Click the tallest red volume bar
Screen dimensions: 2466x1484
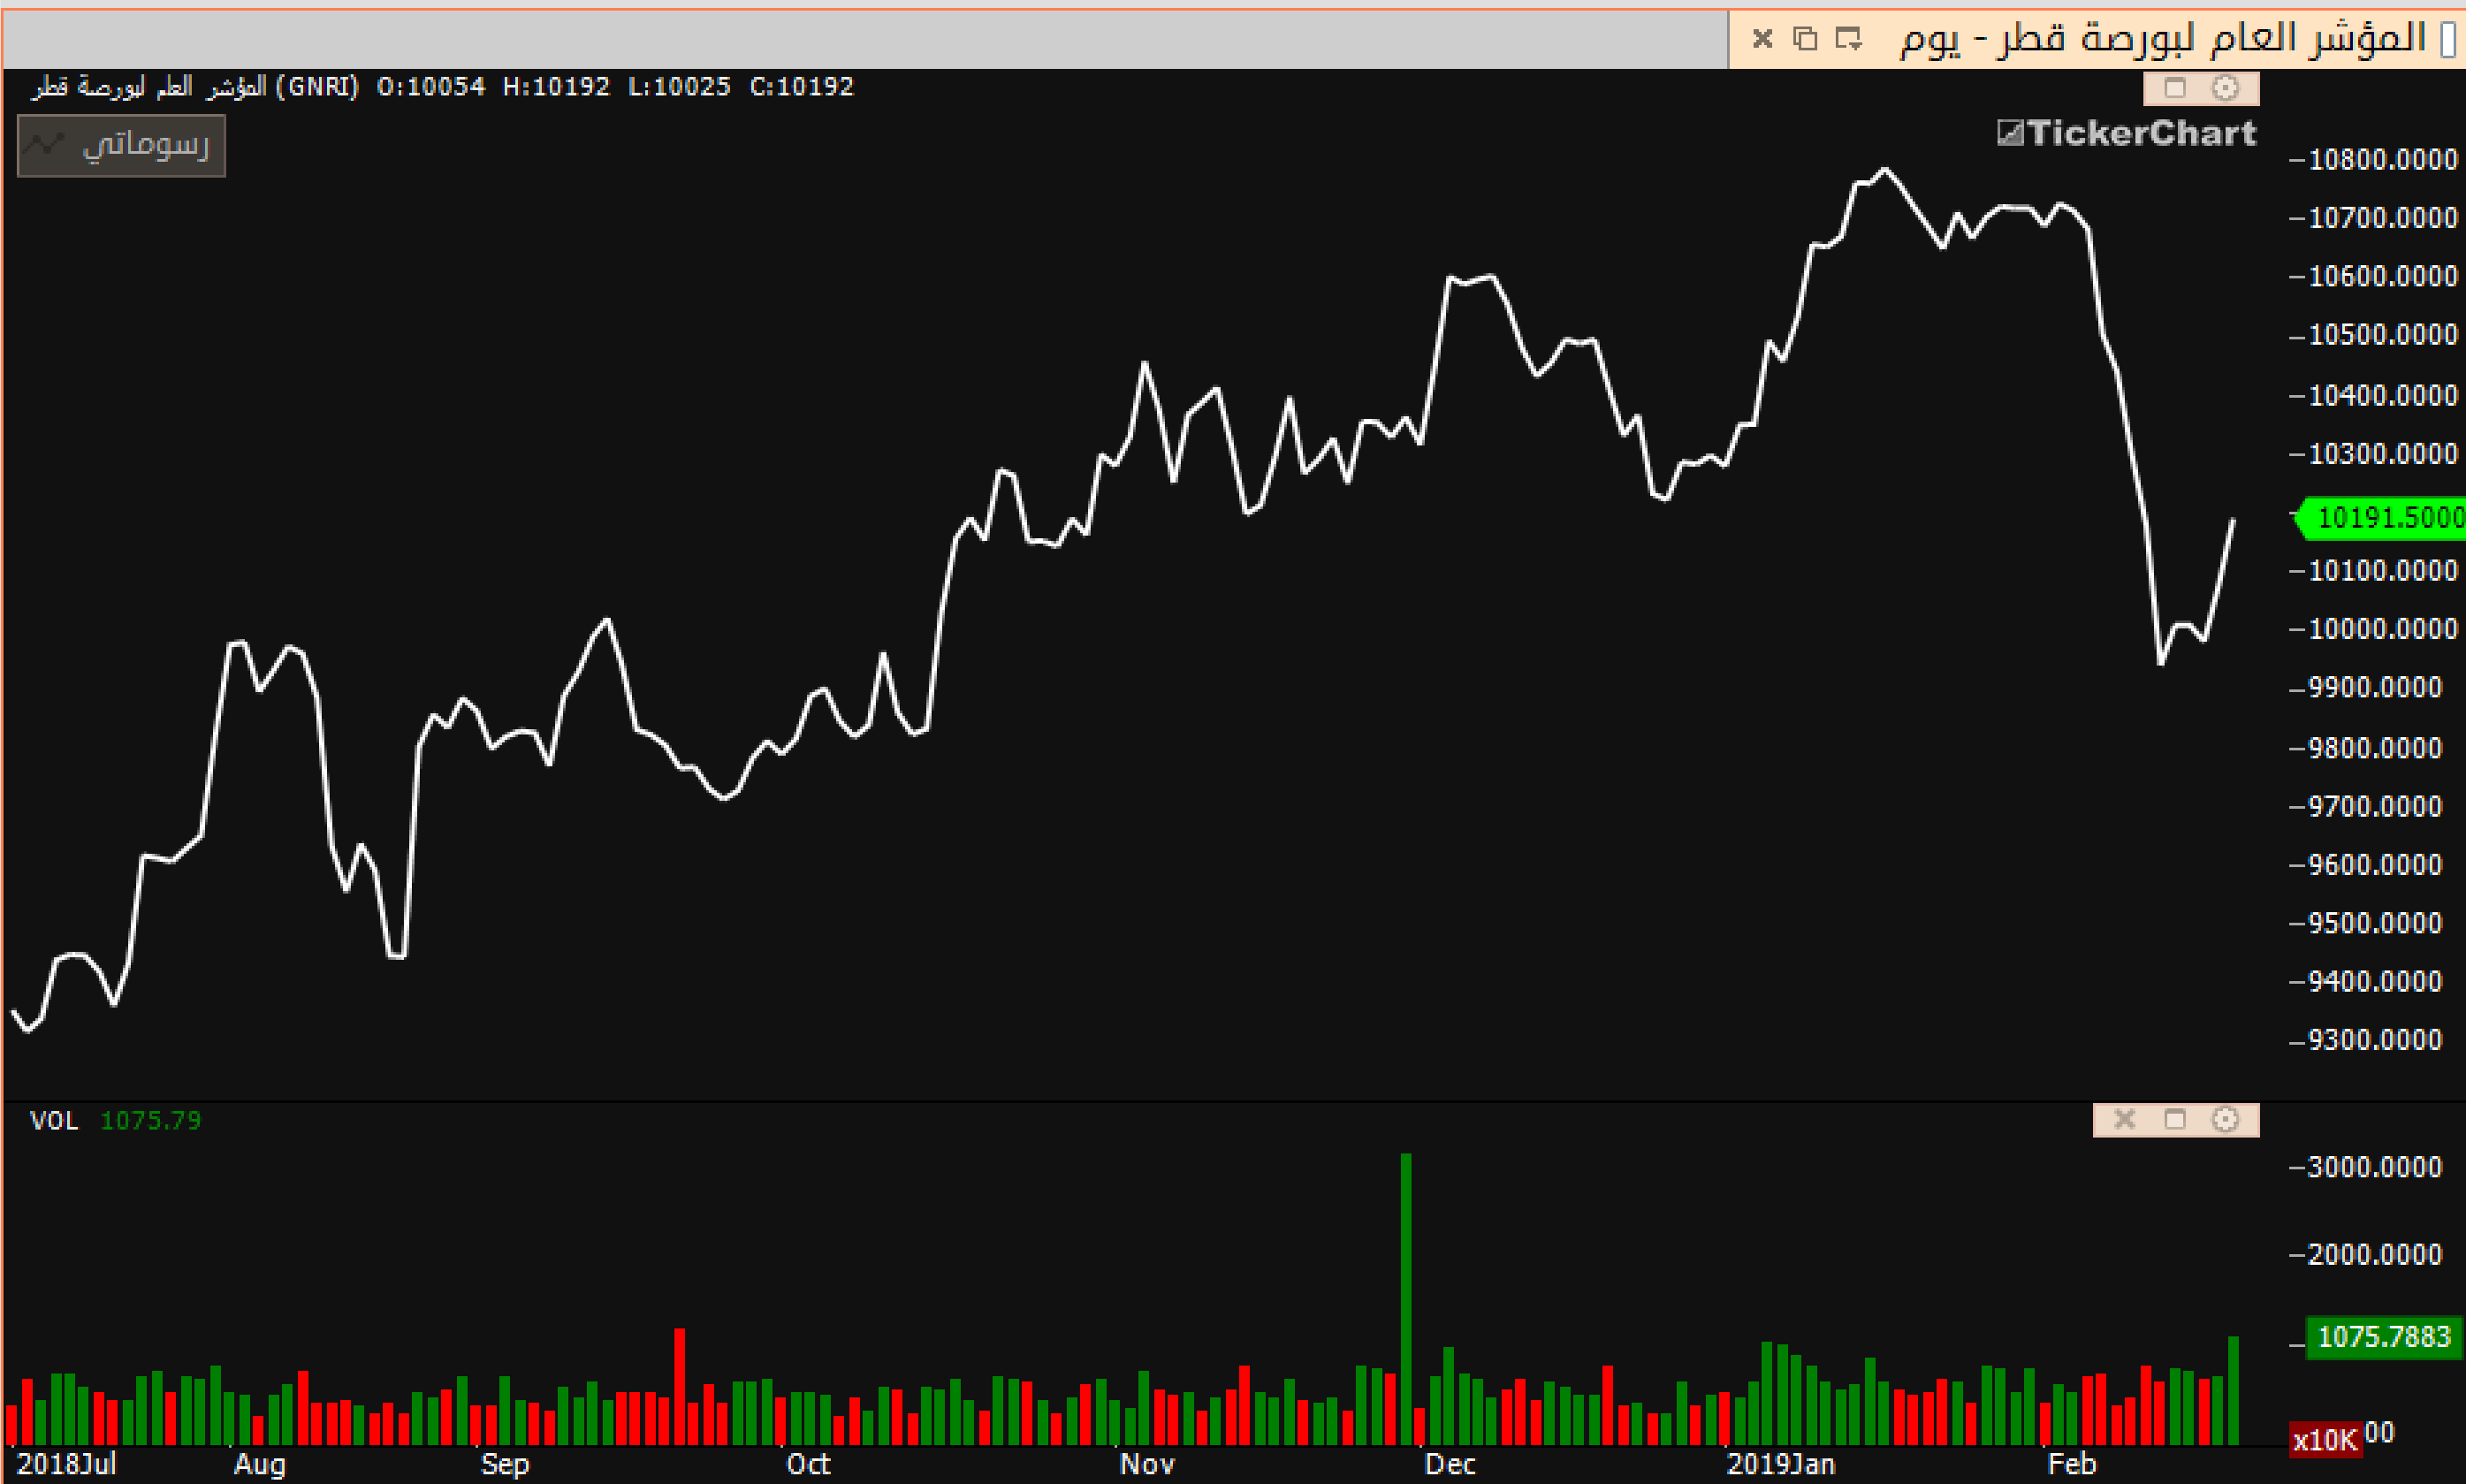point(680,1387)
